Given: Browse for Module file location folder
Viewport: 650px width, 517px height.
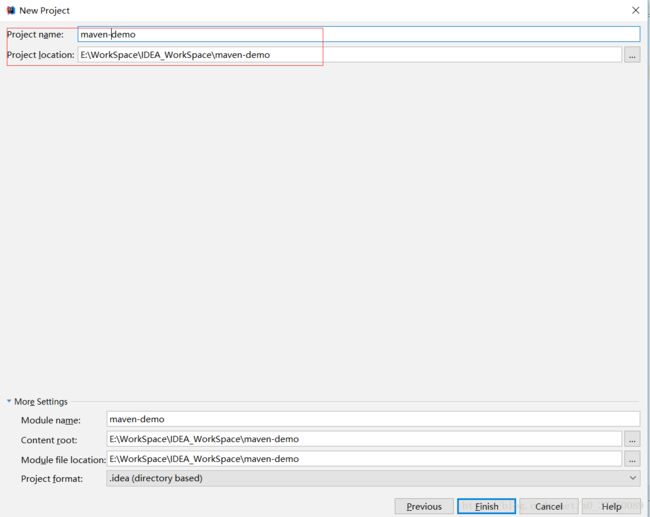Looking at the screenshot, I should [632, 459].
